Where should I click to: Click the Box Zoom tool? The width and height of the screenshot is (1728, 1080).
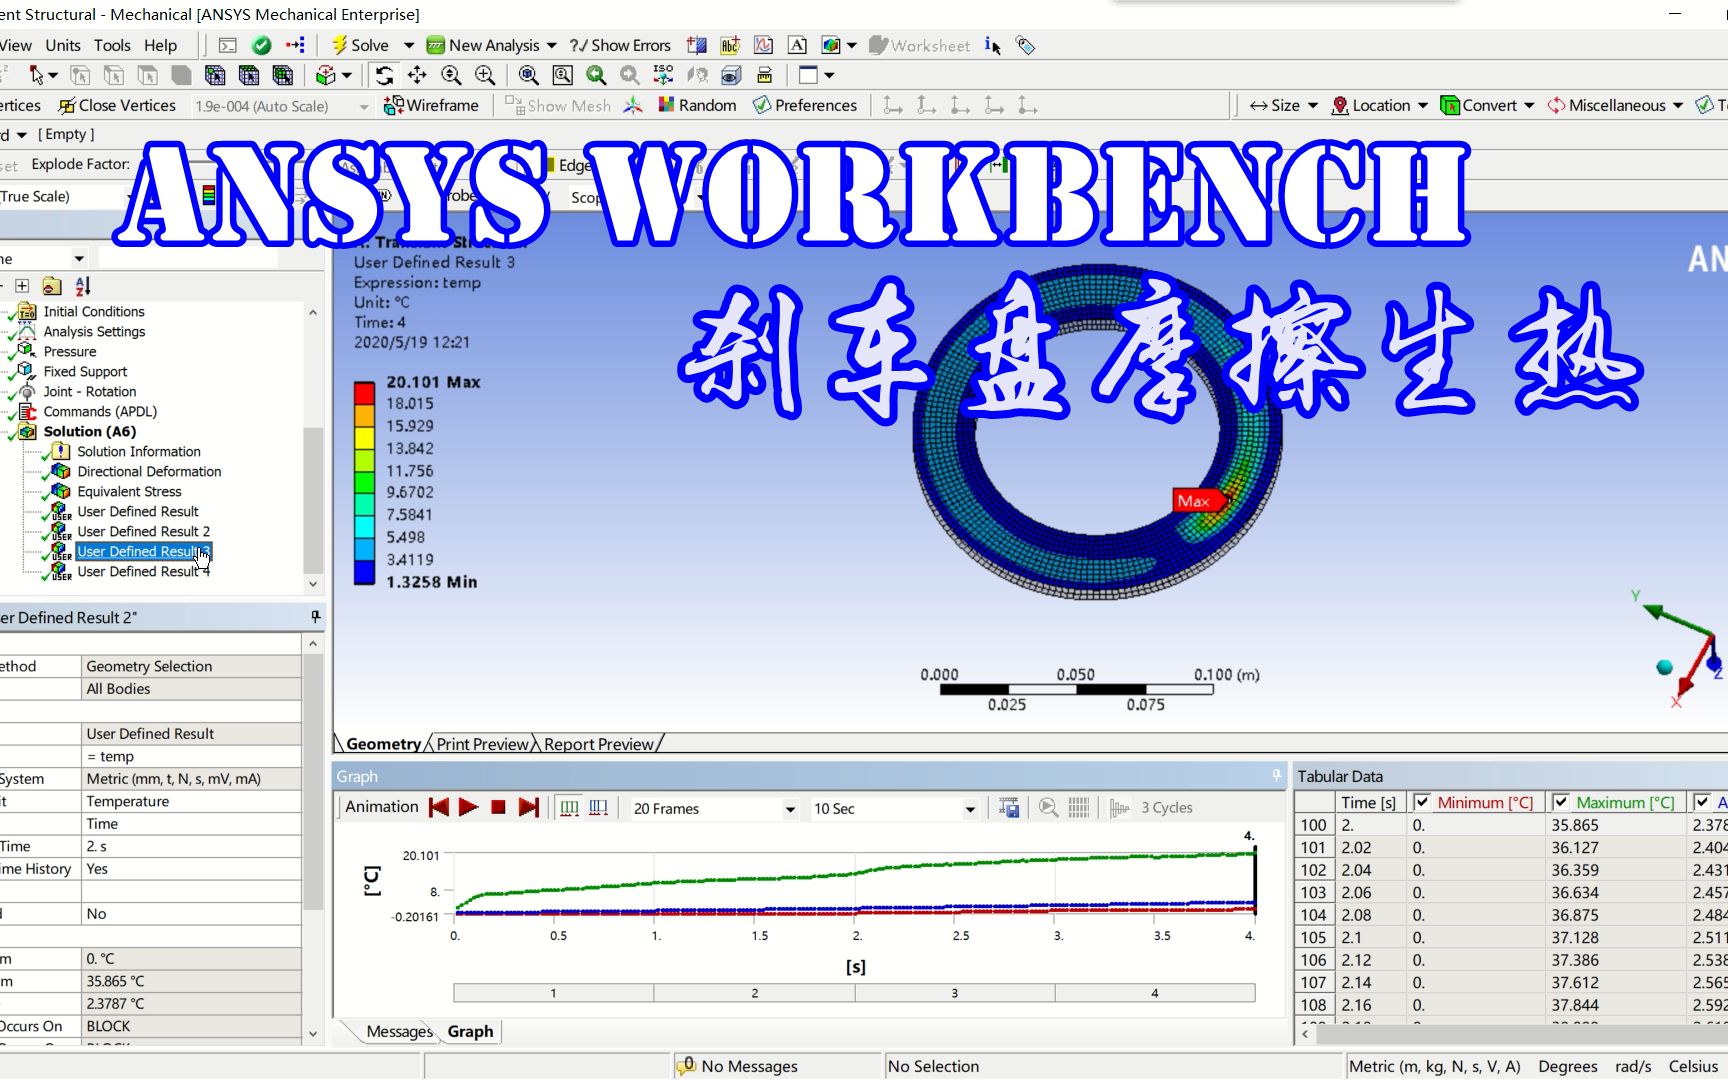pyautogui.click(x=485, y=75)
